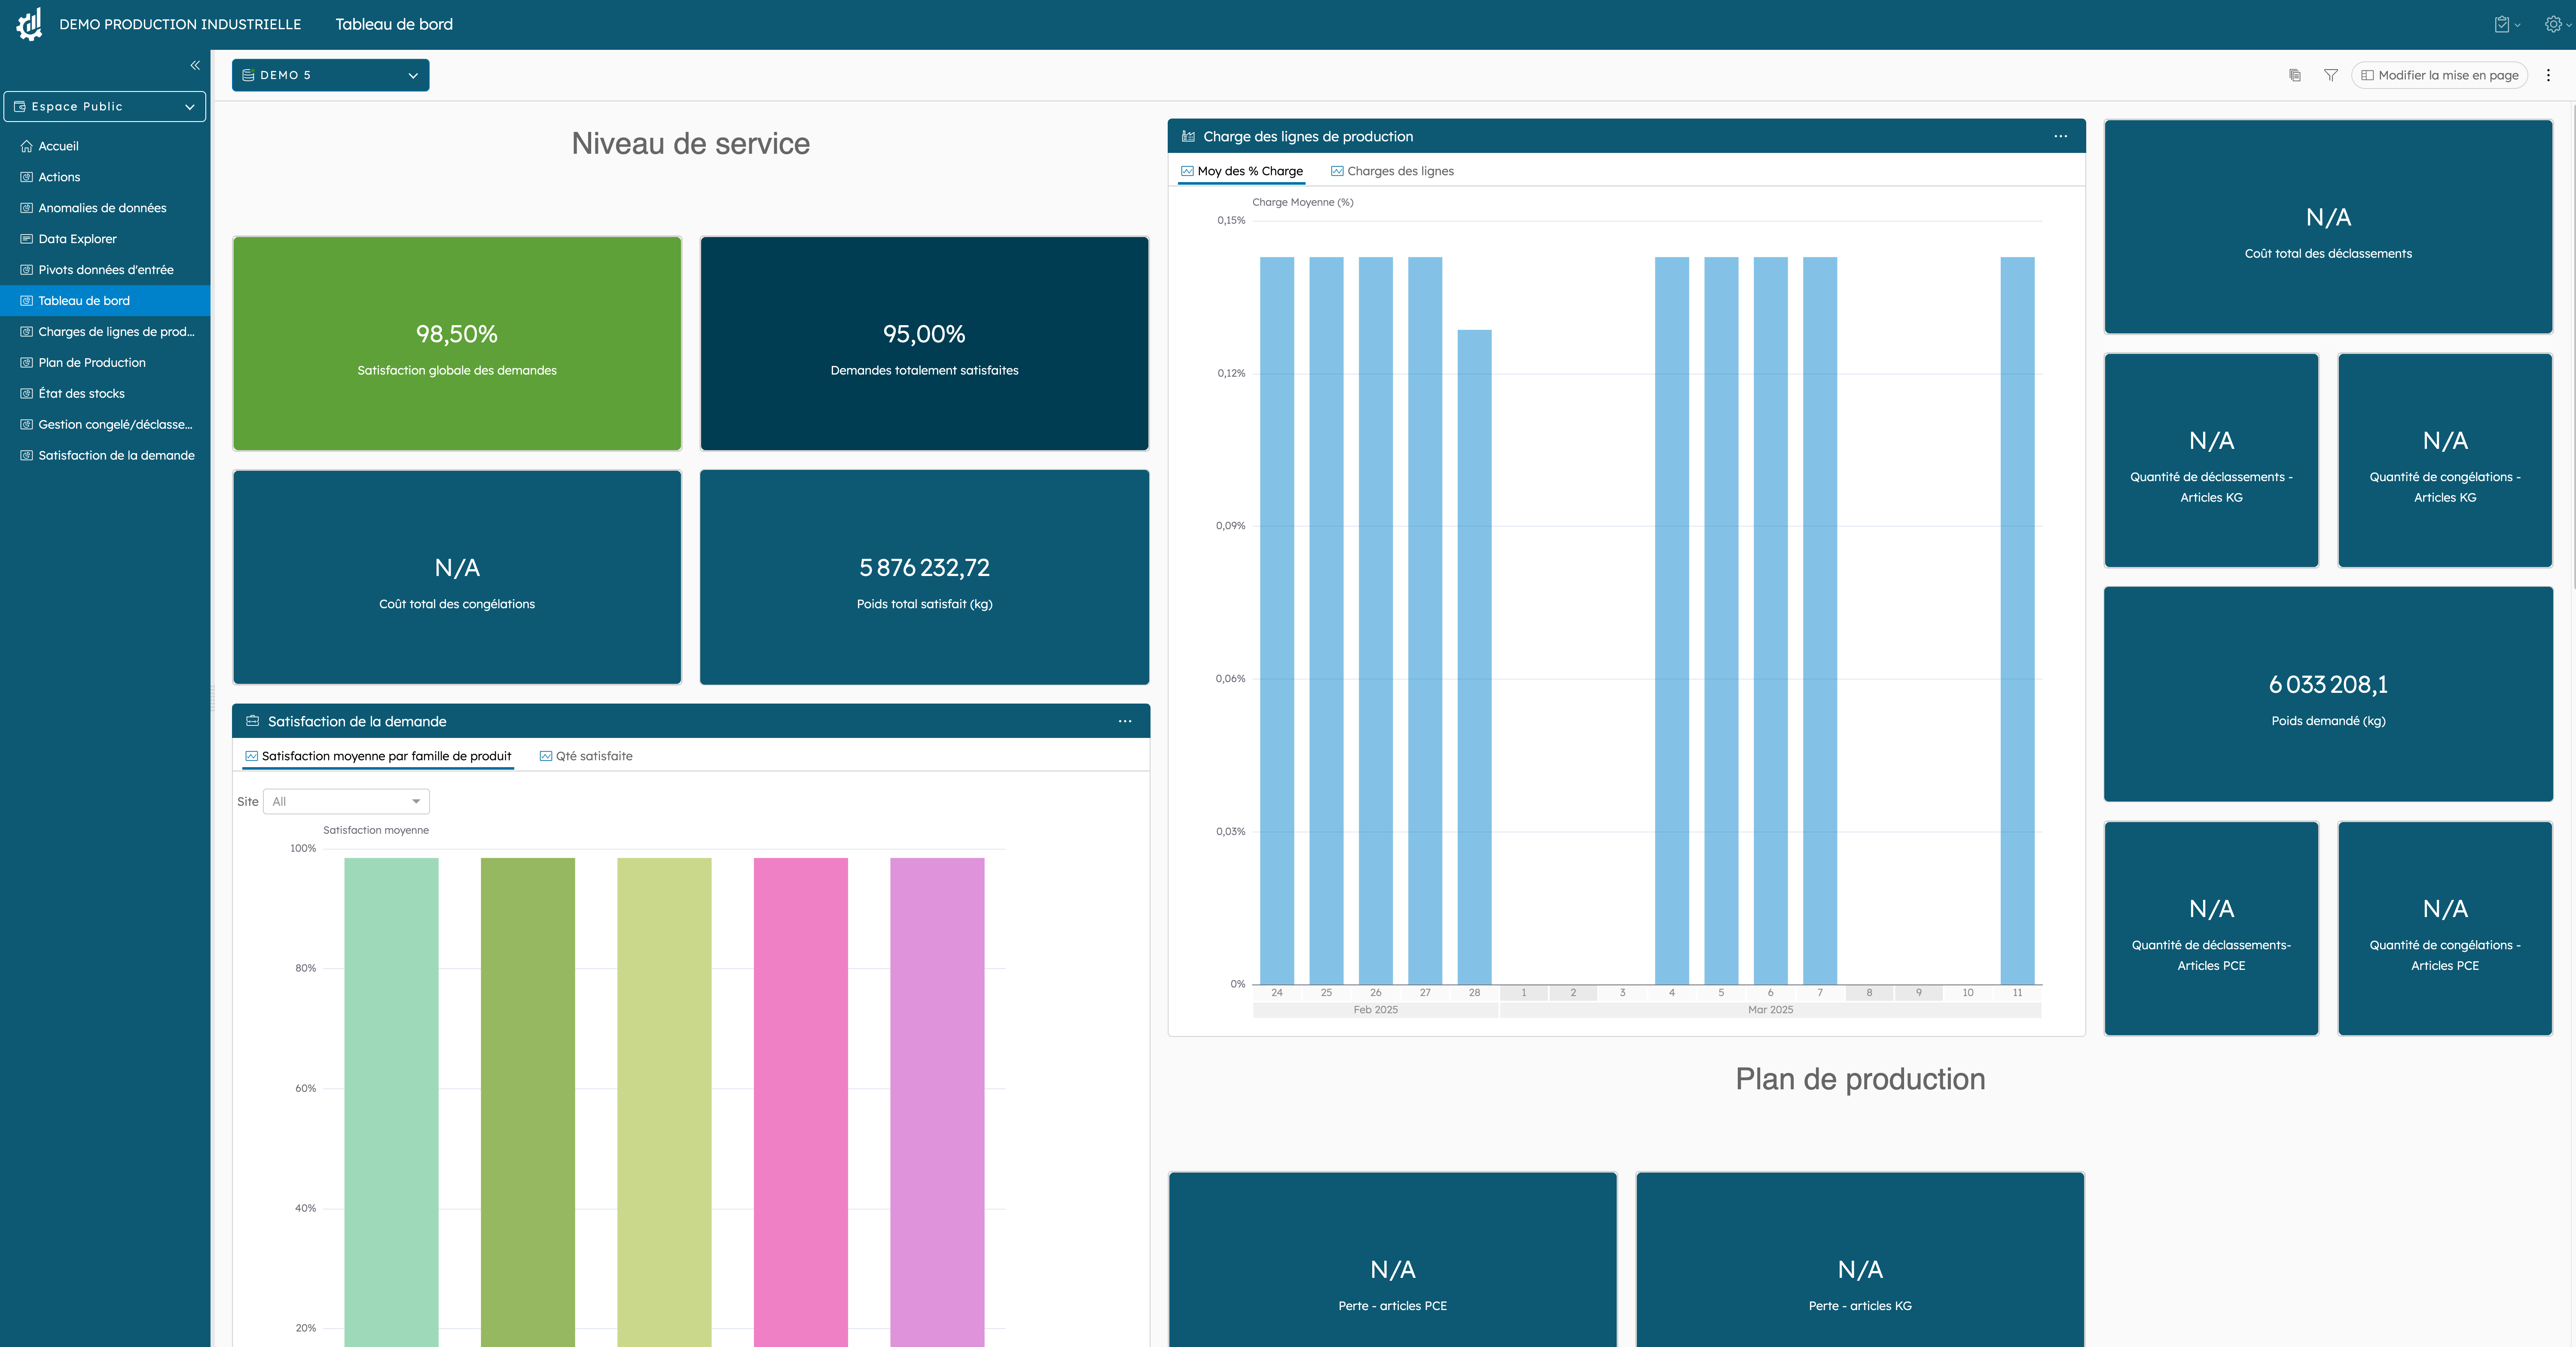The height and width of the screenshot is (1347, 2576).
Task: Click the load bar for Feb 28
Action: click(1474, 657)
